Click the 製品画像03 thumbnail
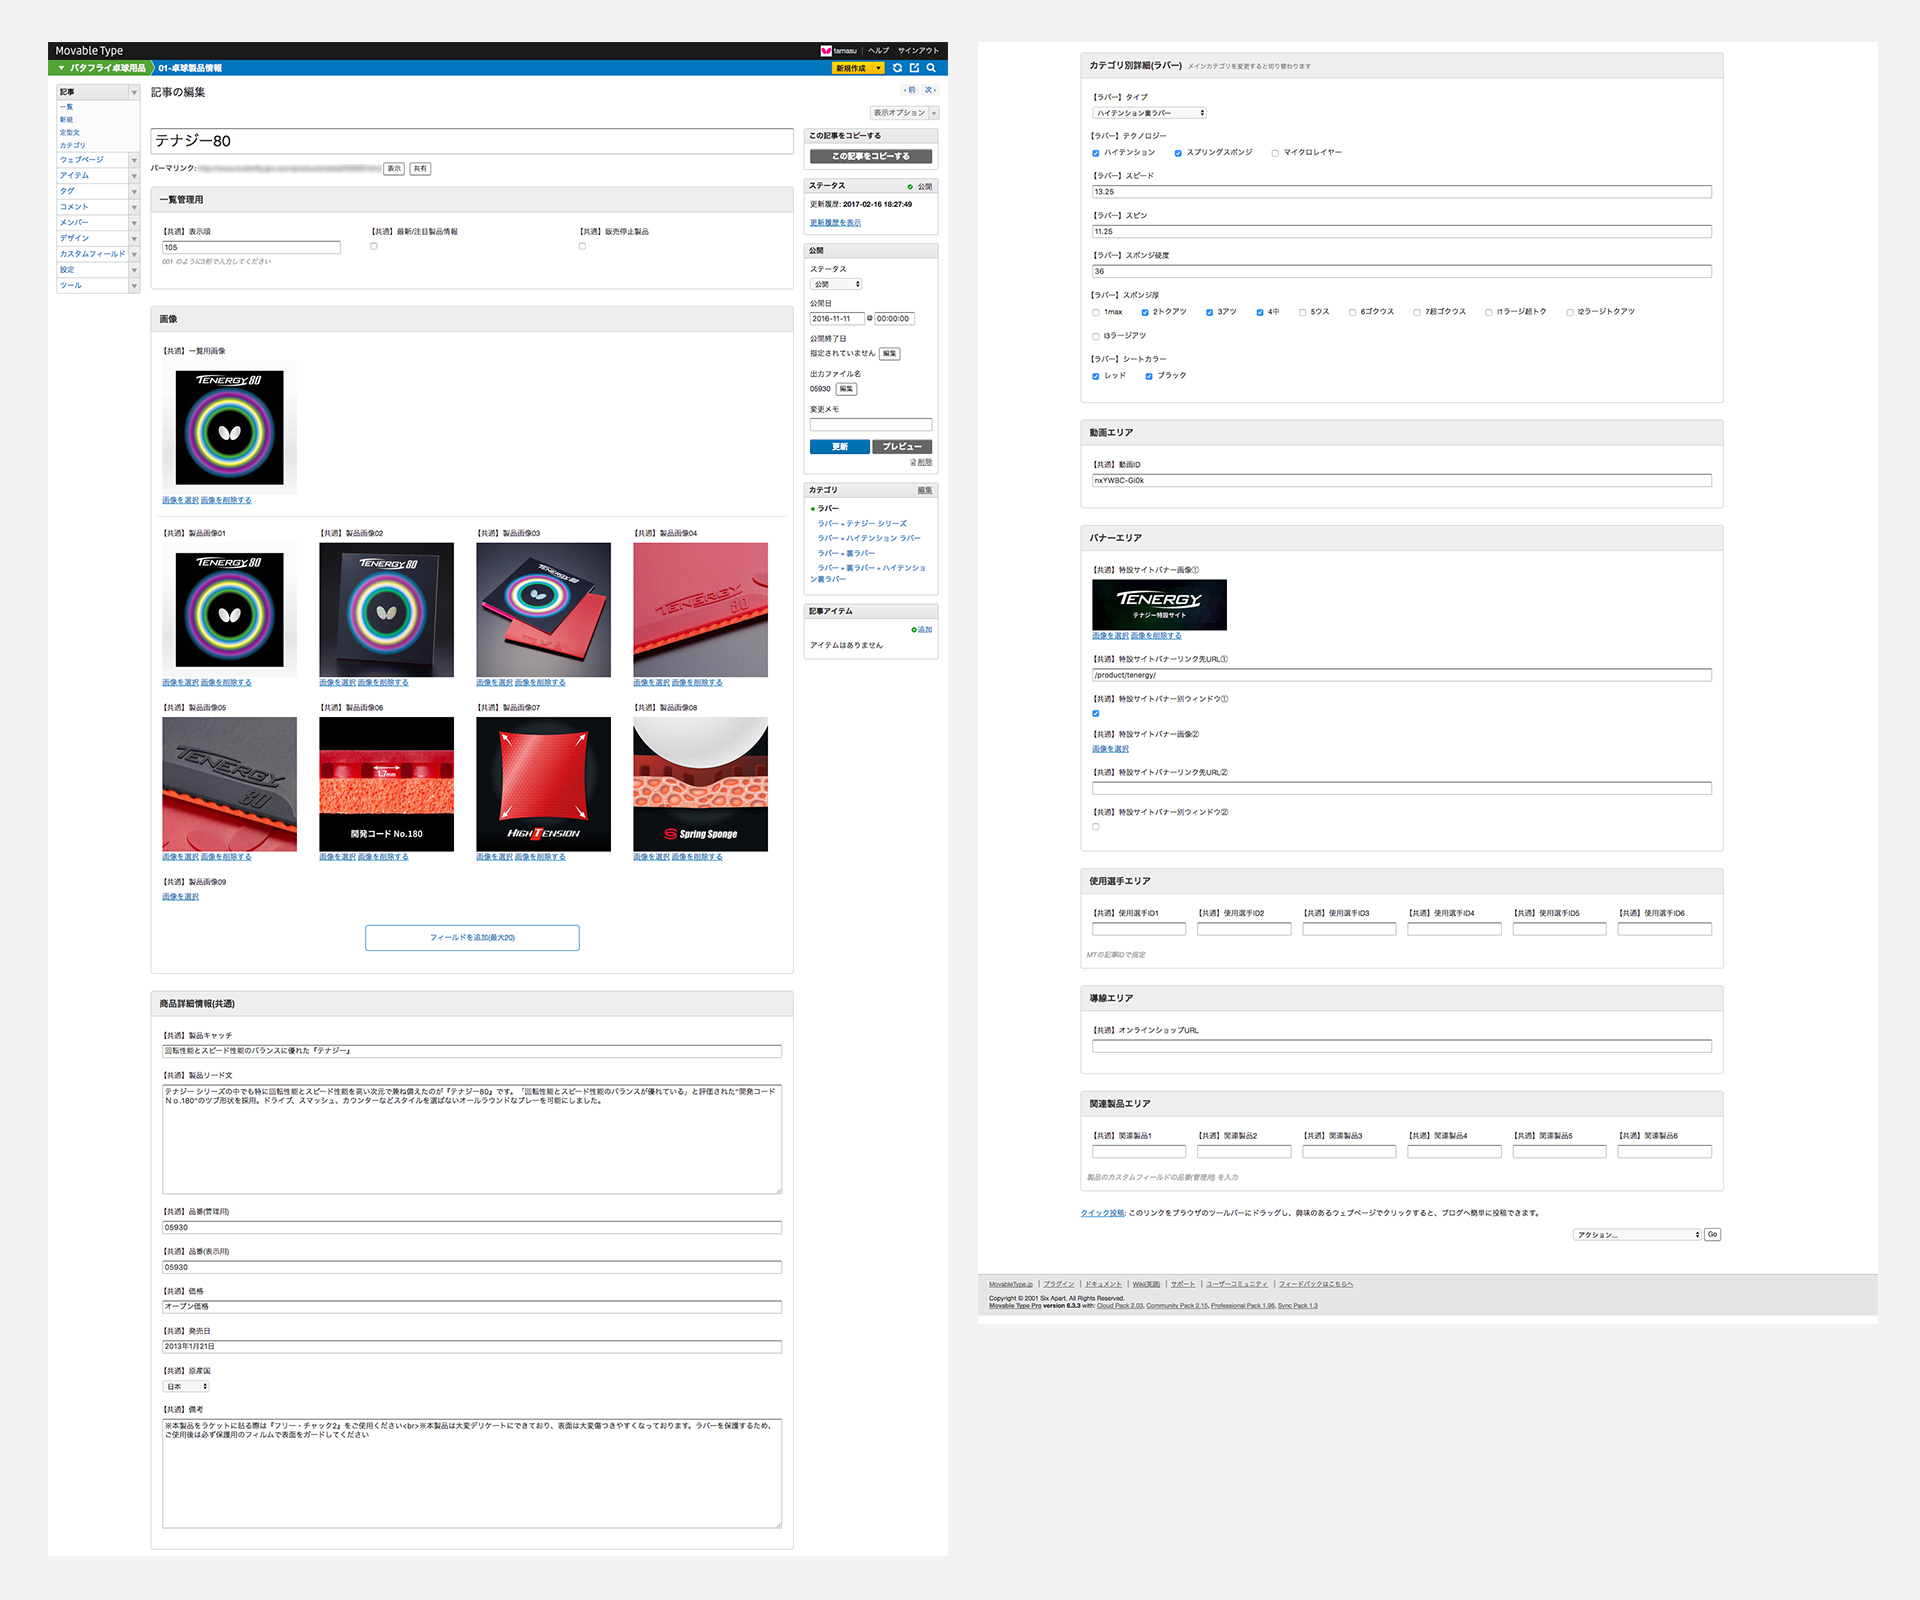The height and width of the screenshot is (1600, 1920). point(543,610)
